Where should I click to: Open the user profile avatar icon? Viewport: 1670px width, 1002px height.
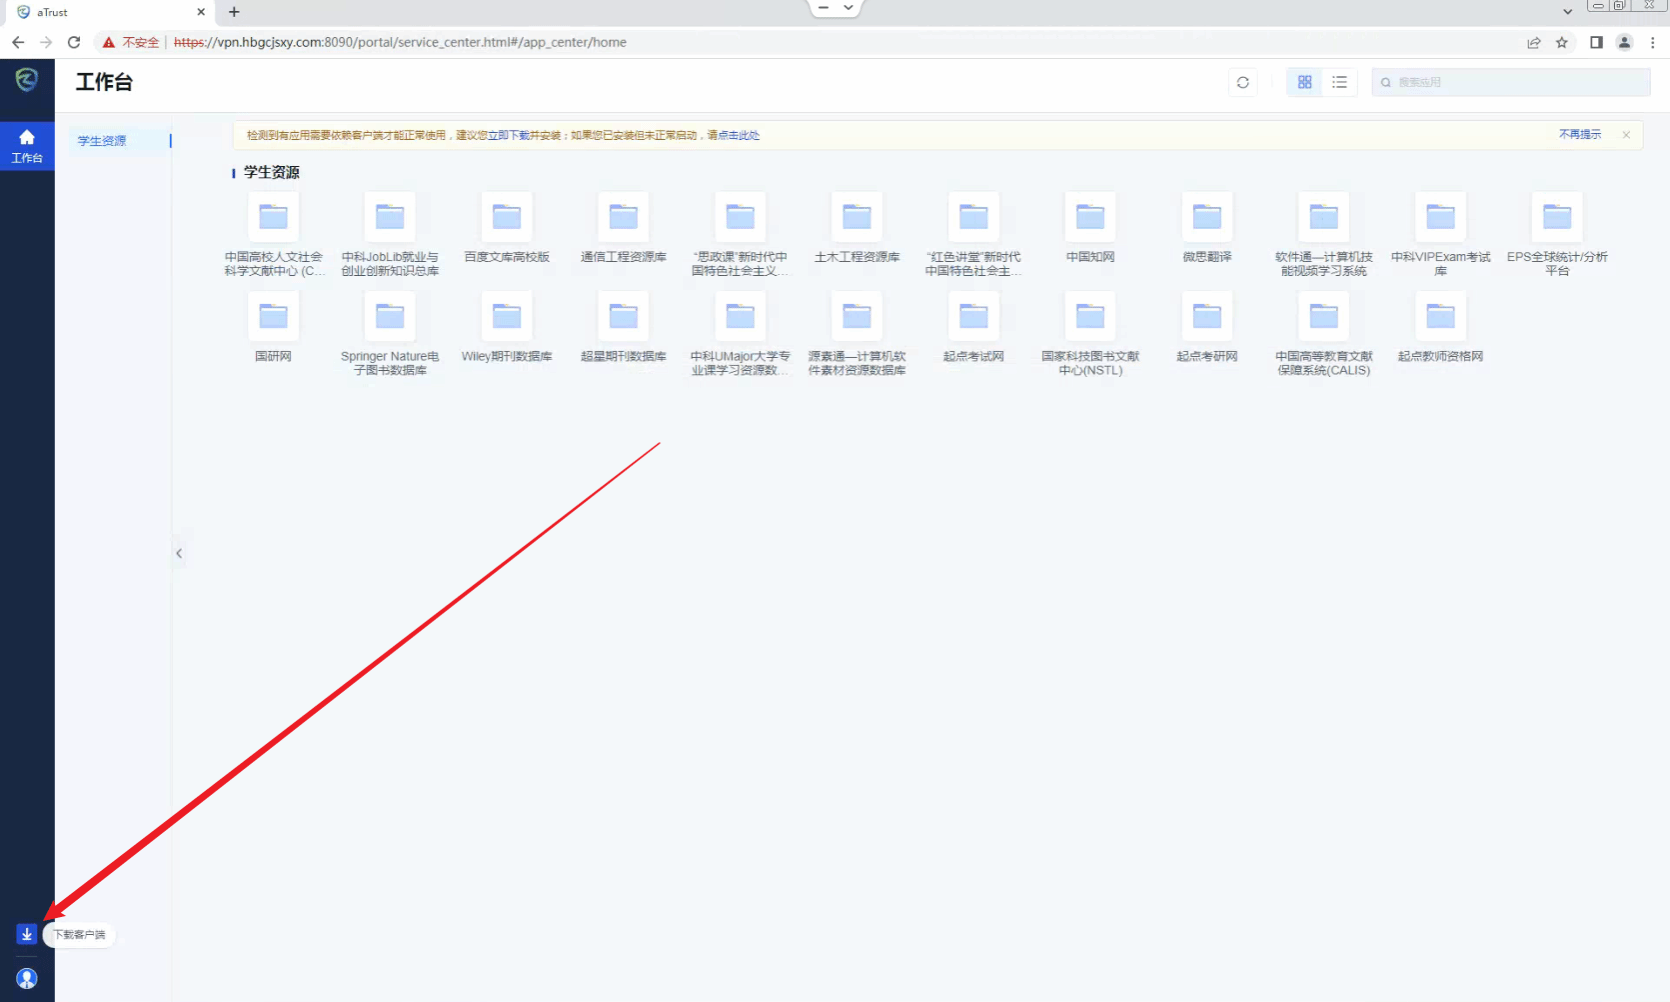pos(27,978)
